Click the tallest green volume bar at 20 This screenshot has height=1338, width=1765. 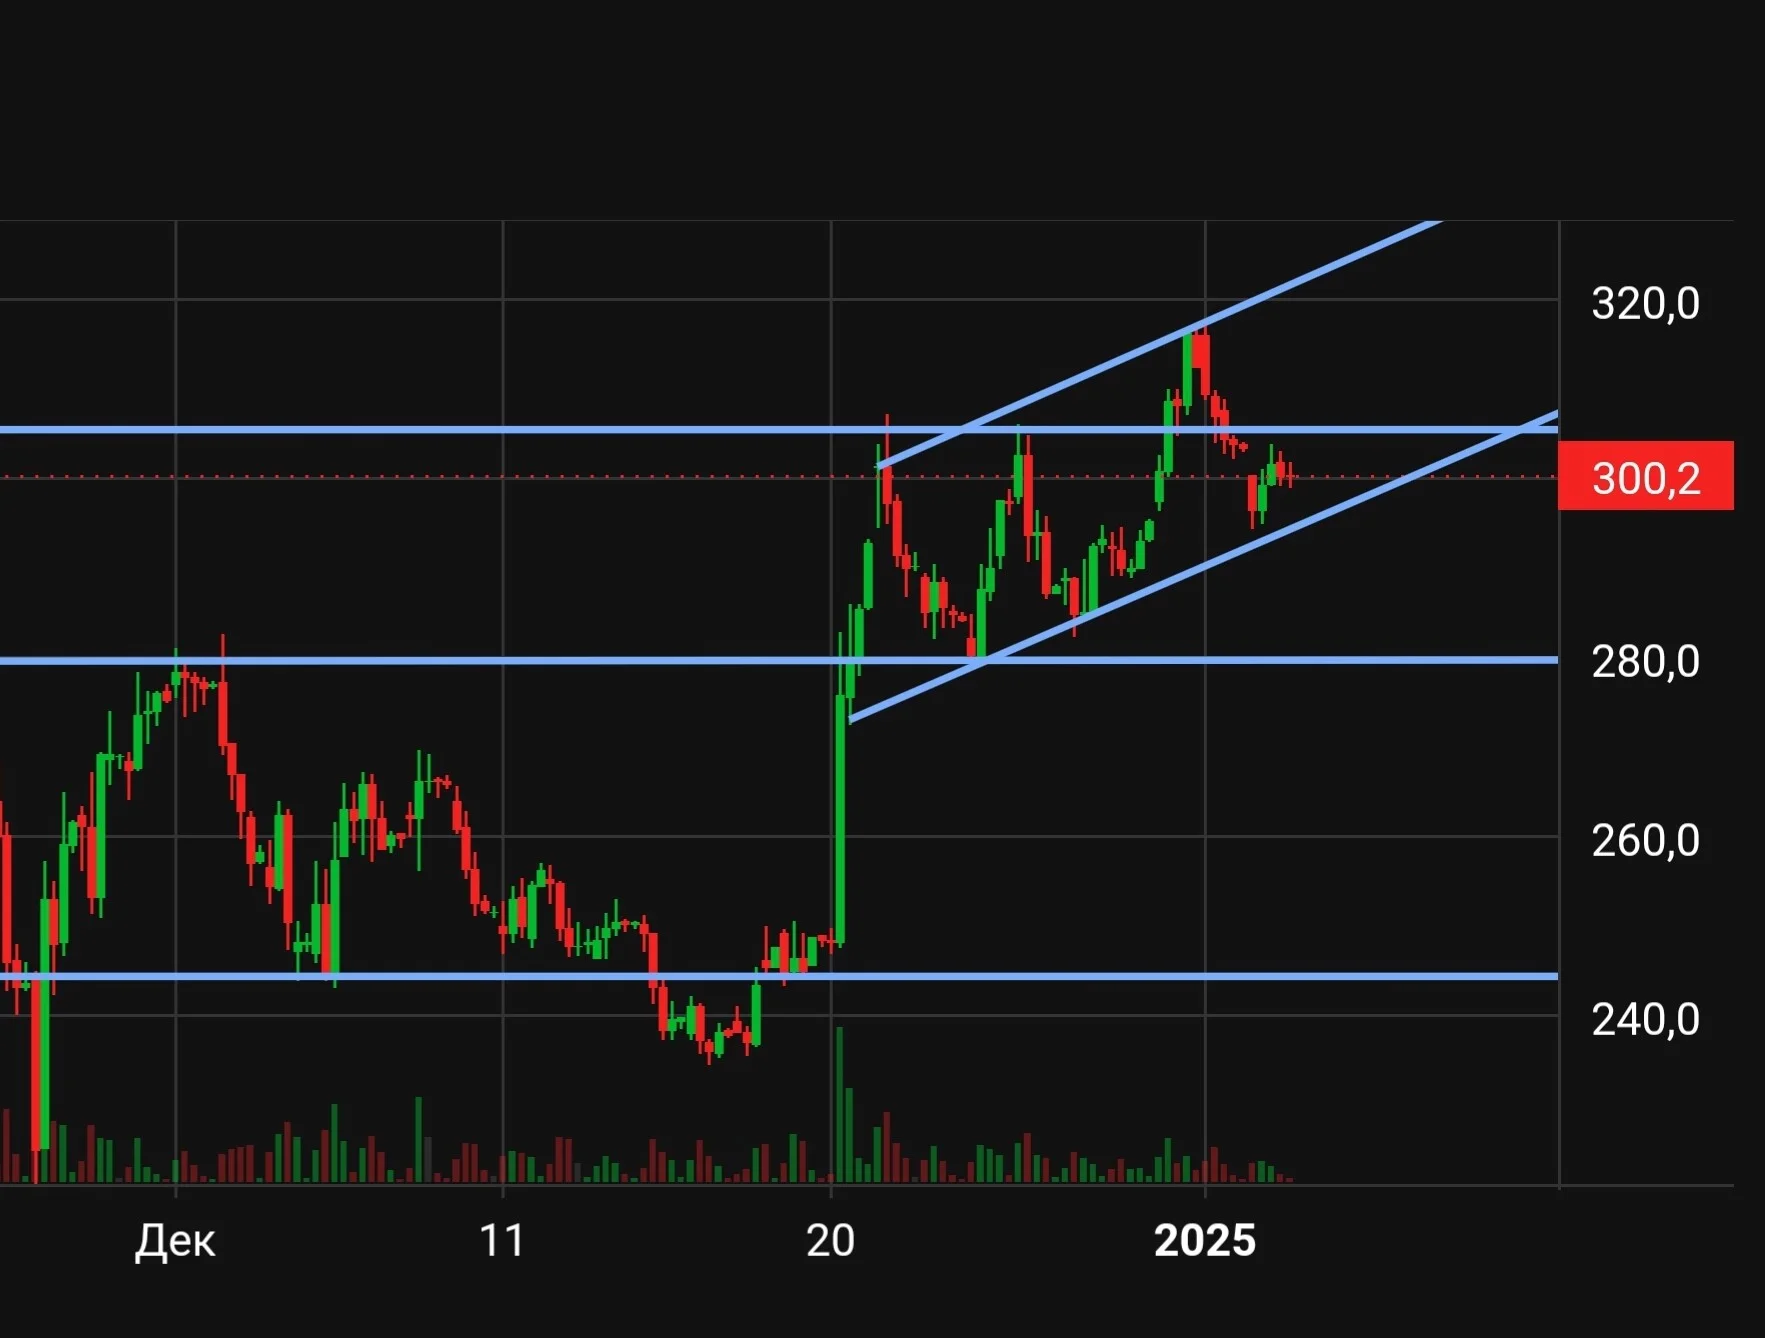click(839, 1105)
